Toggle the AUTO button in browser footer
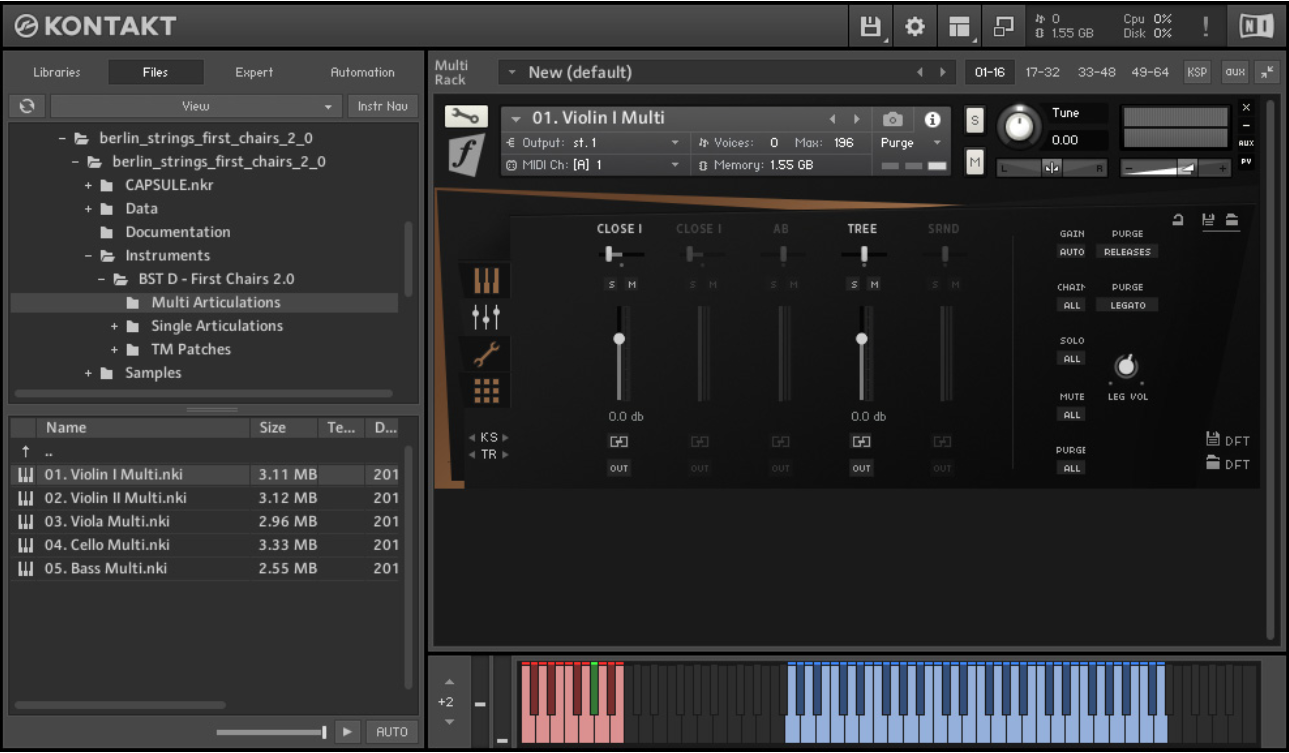 392,732
